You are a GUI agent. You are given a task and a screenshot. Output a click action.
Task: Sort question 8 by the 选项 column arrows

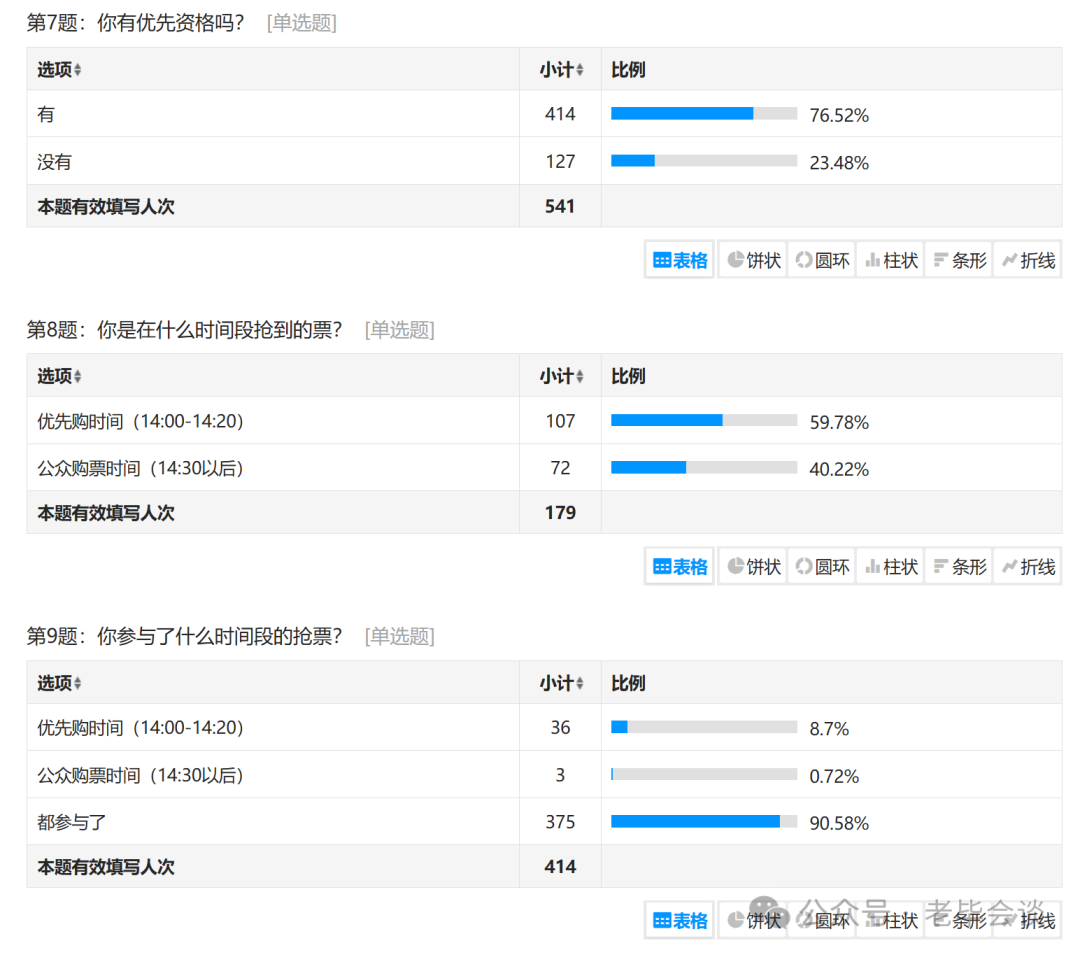tap(77, 376)
